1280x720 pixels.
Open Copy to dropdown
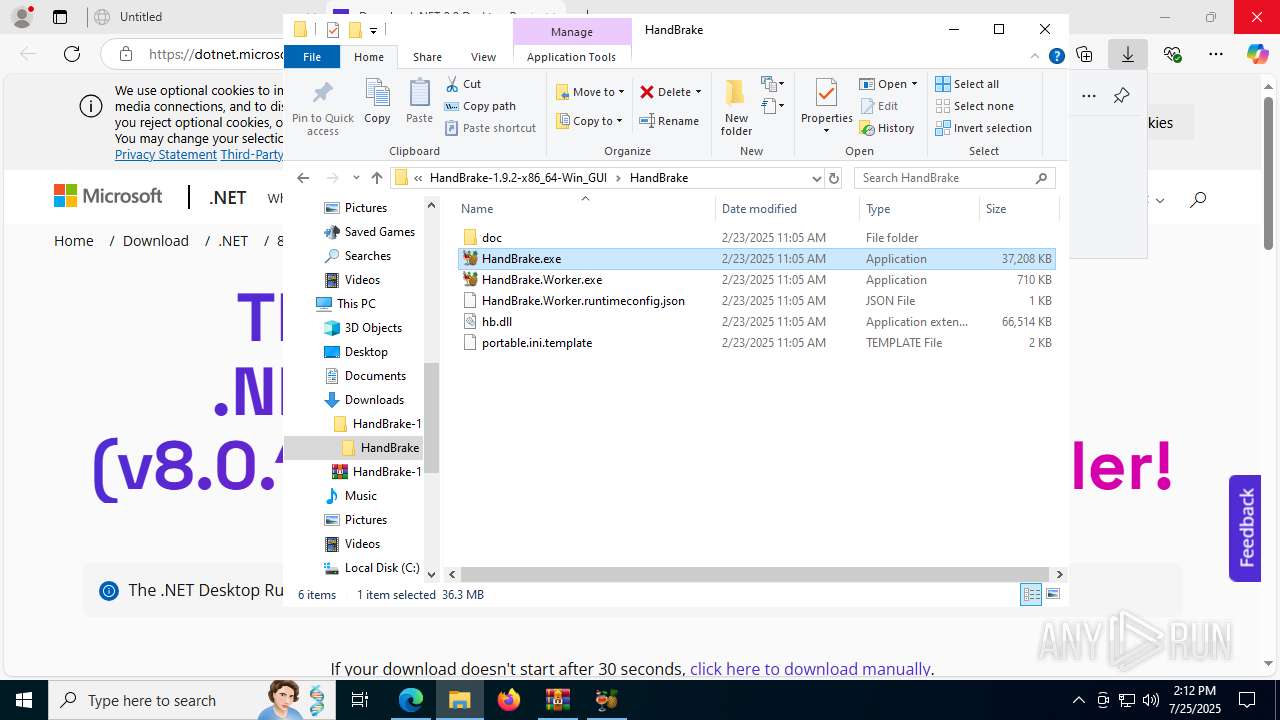pos(590,121)
